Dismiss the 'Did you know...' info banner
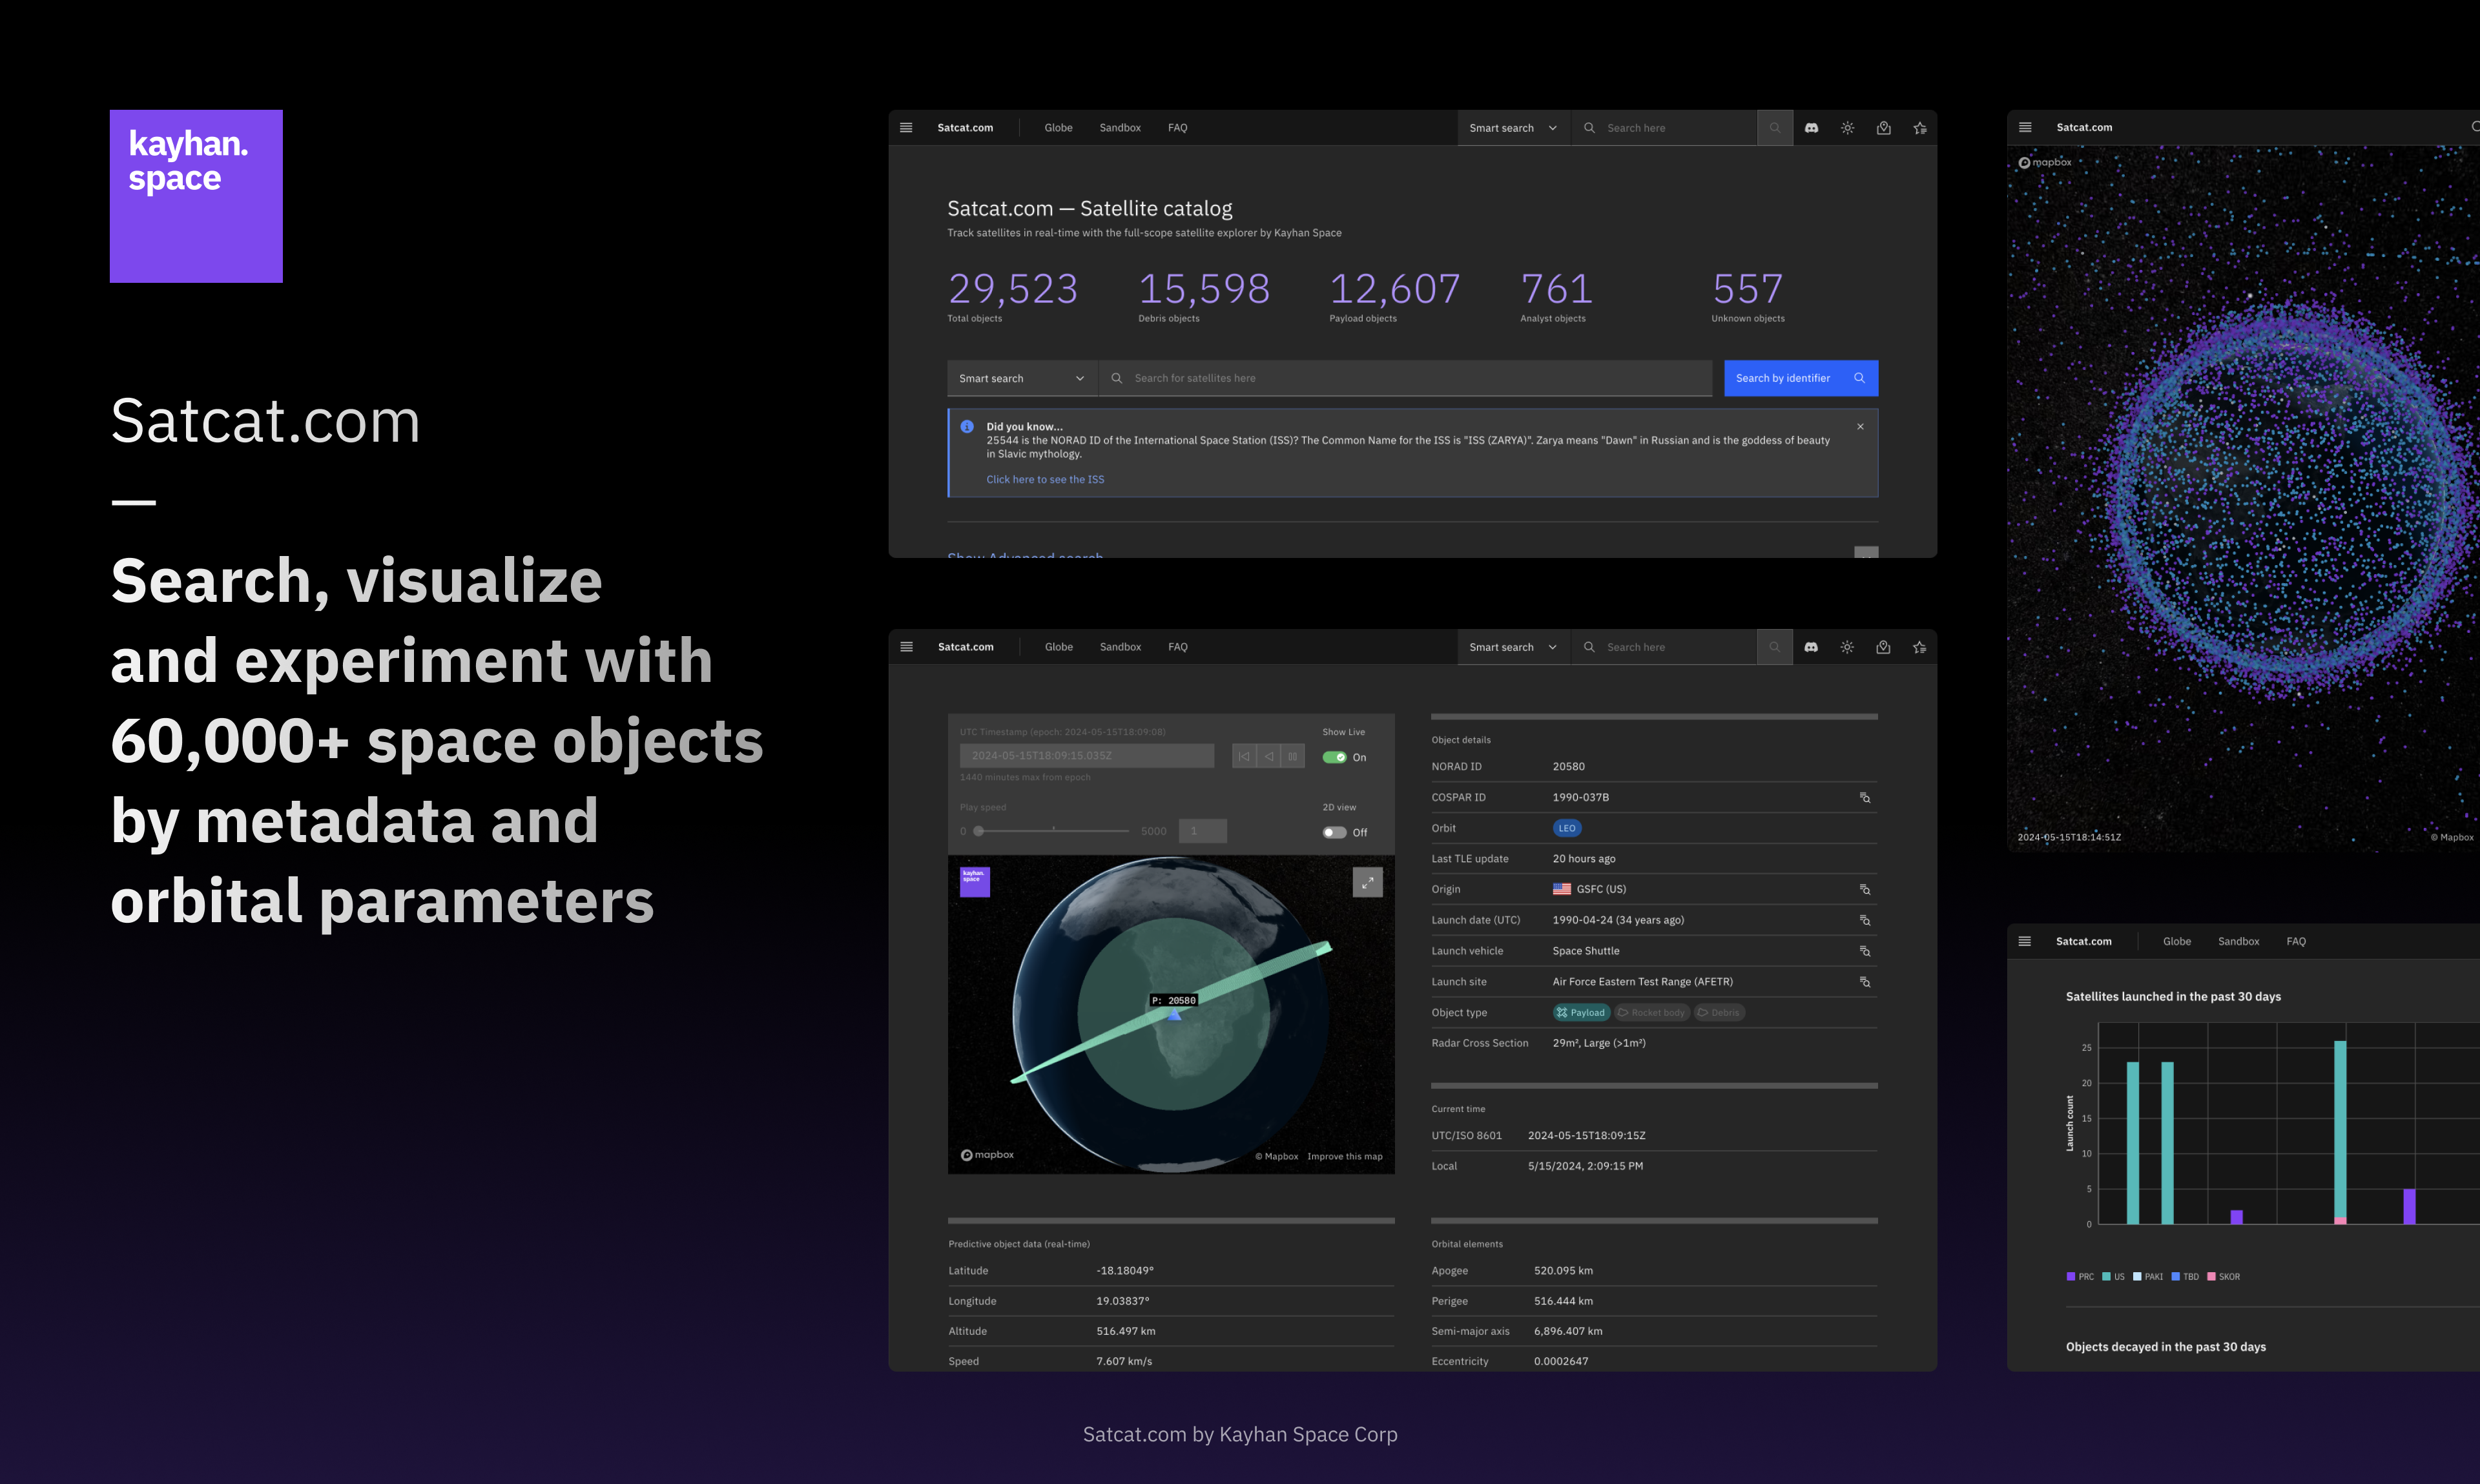This screenshot has height=1484, width=2480. 1860,427
